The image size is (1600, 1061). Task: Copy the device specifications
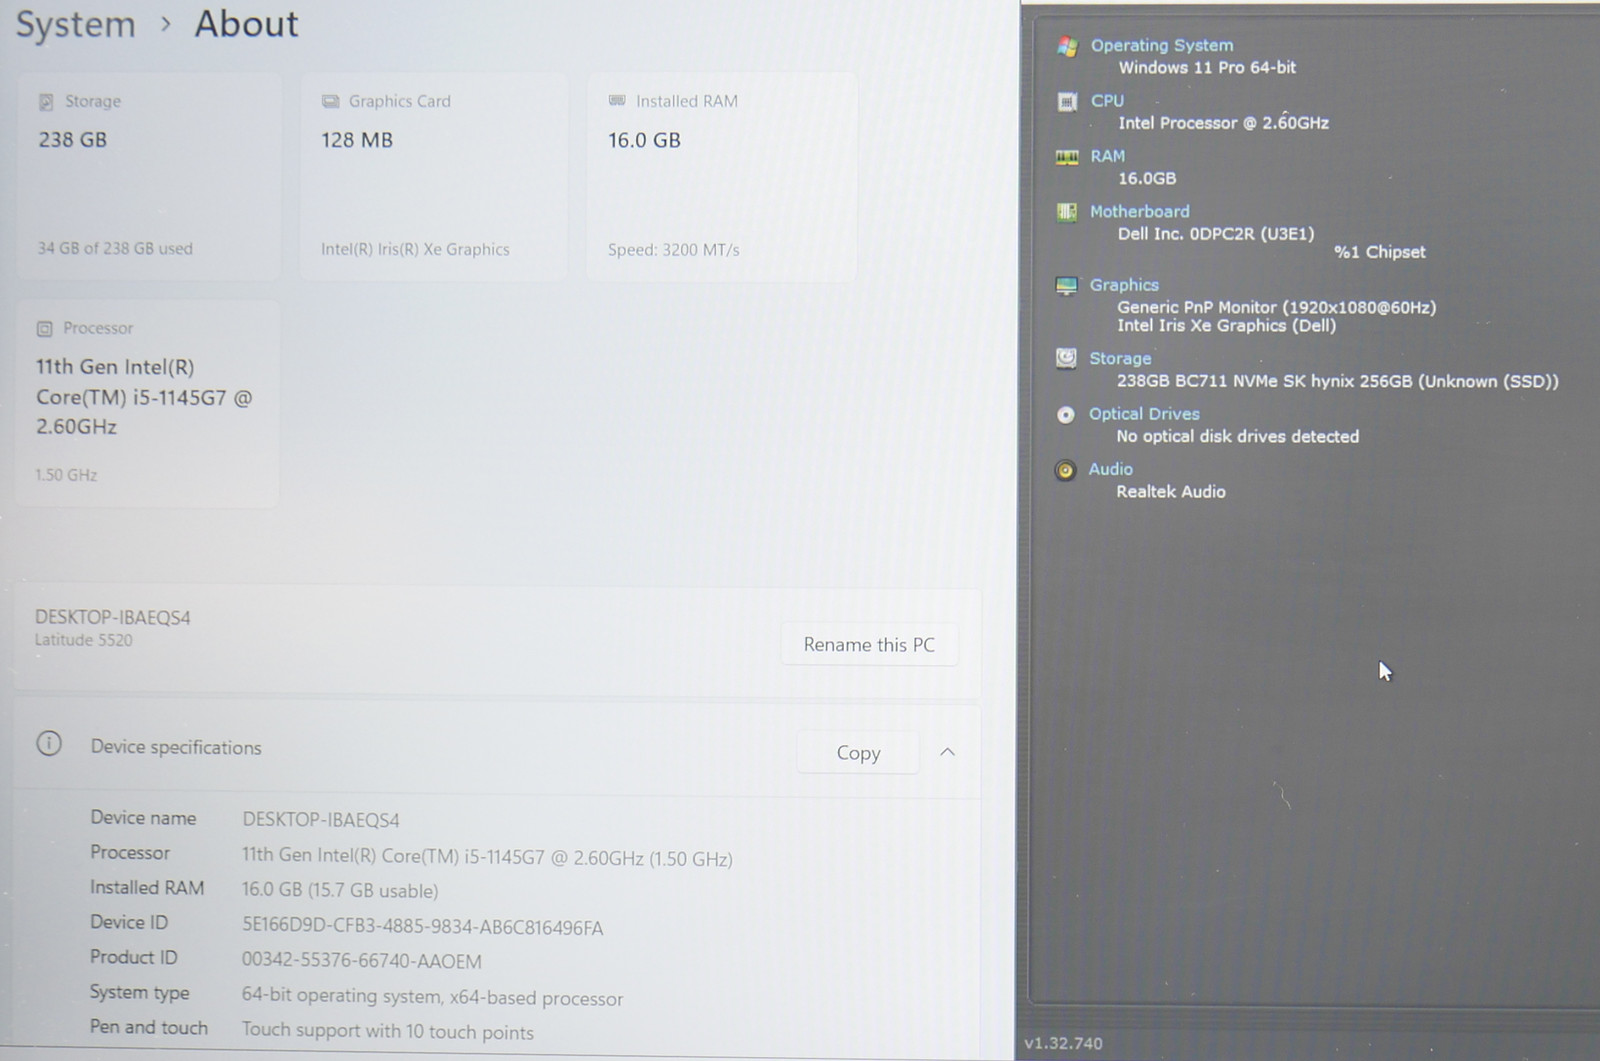[858, 753]
